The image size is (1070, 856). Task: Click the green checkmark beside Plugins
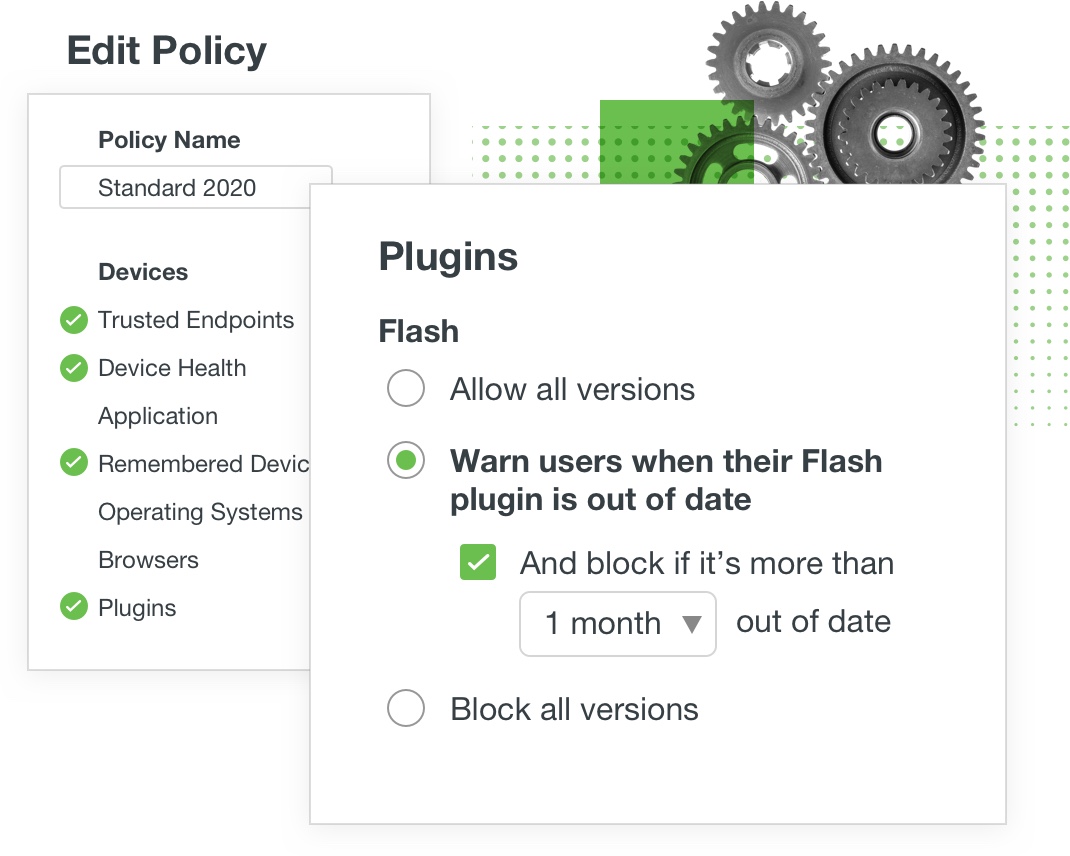74,608
